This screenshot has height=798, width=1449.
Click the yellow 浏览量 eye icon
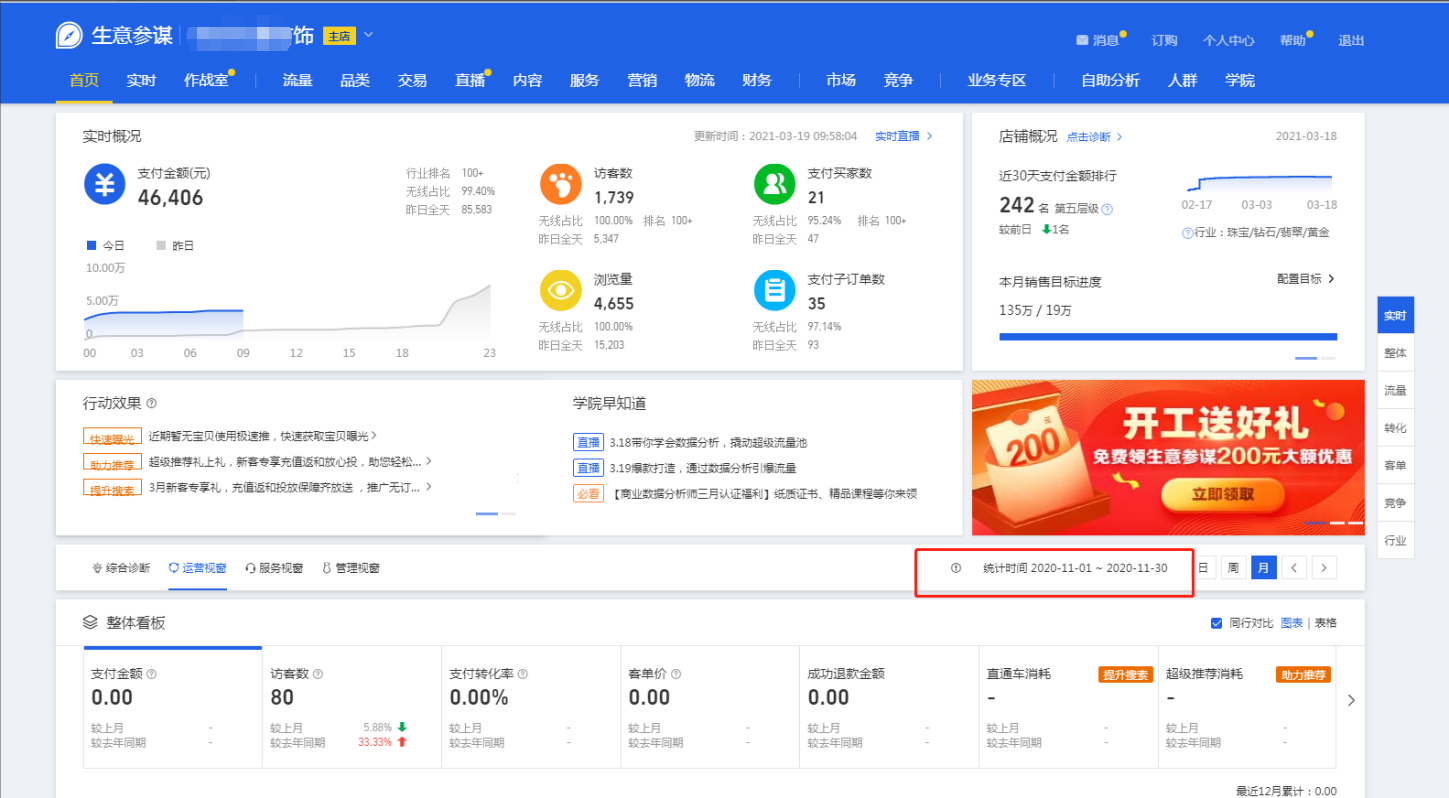point(561,290)
